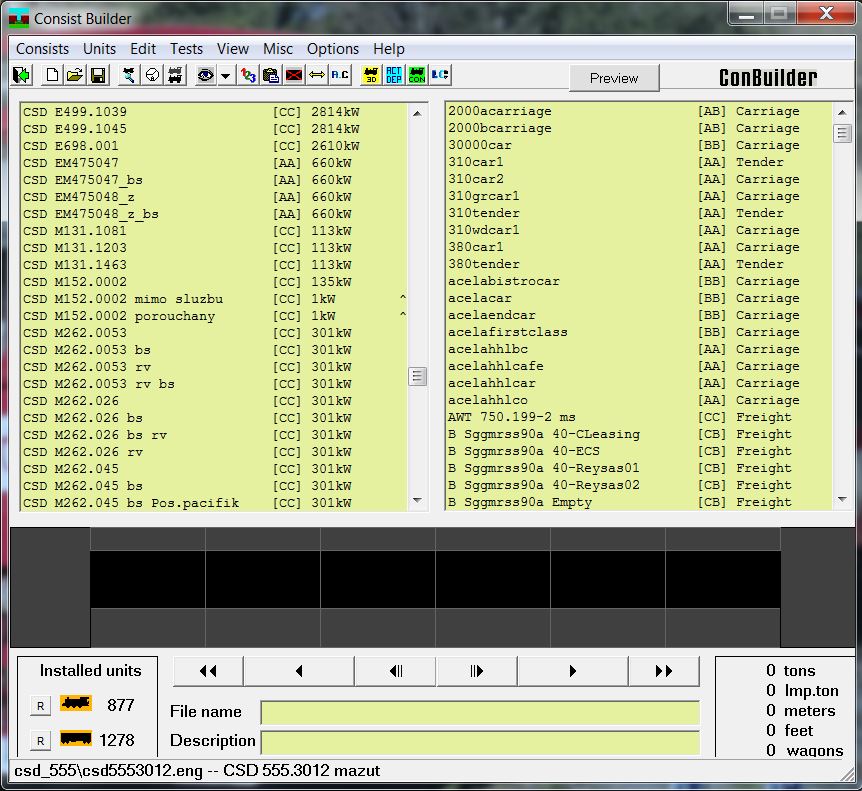Image resolution: width=862 pixels, height=791 pixels.
Task: Click the left engine list scrollbar thumb
Action: [417, 376]
